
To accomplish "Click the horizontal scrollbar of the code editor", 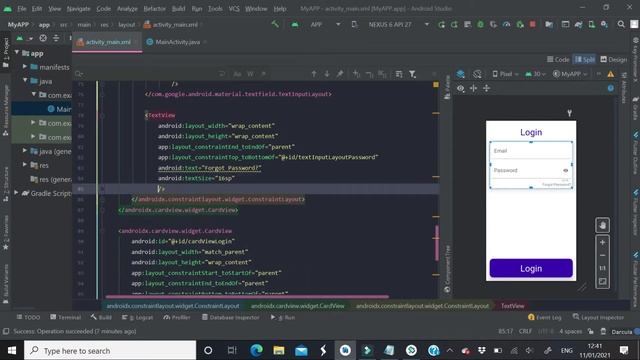I will (247, 297).
